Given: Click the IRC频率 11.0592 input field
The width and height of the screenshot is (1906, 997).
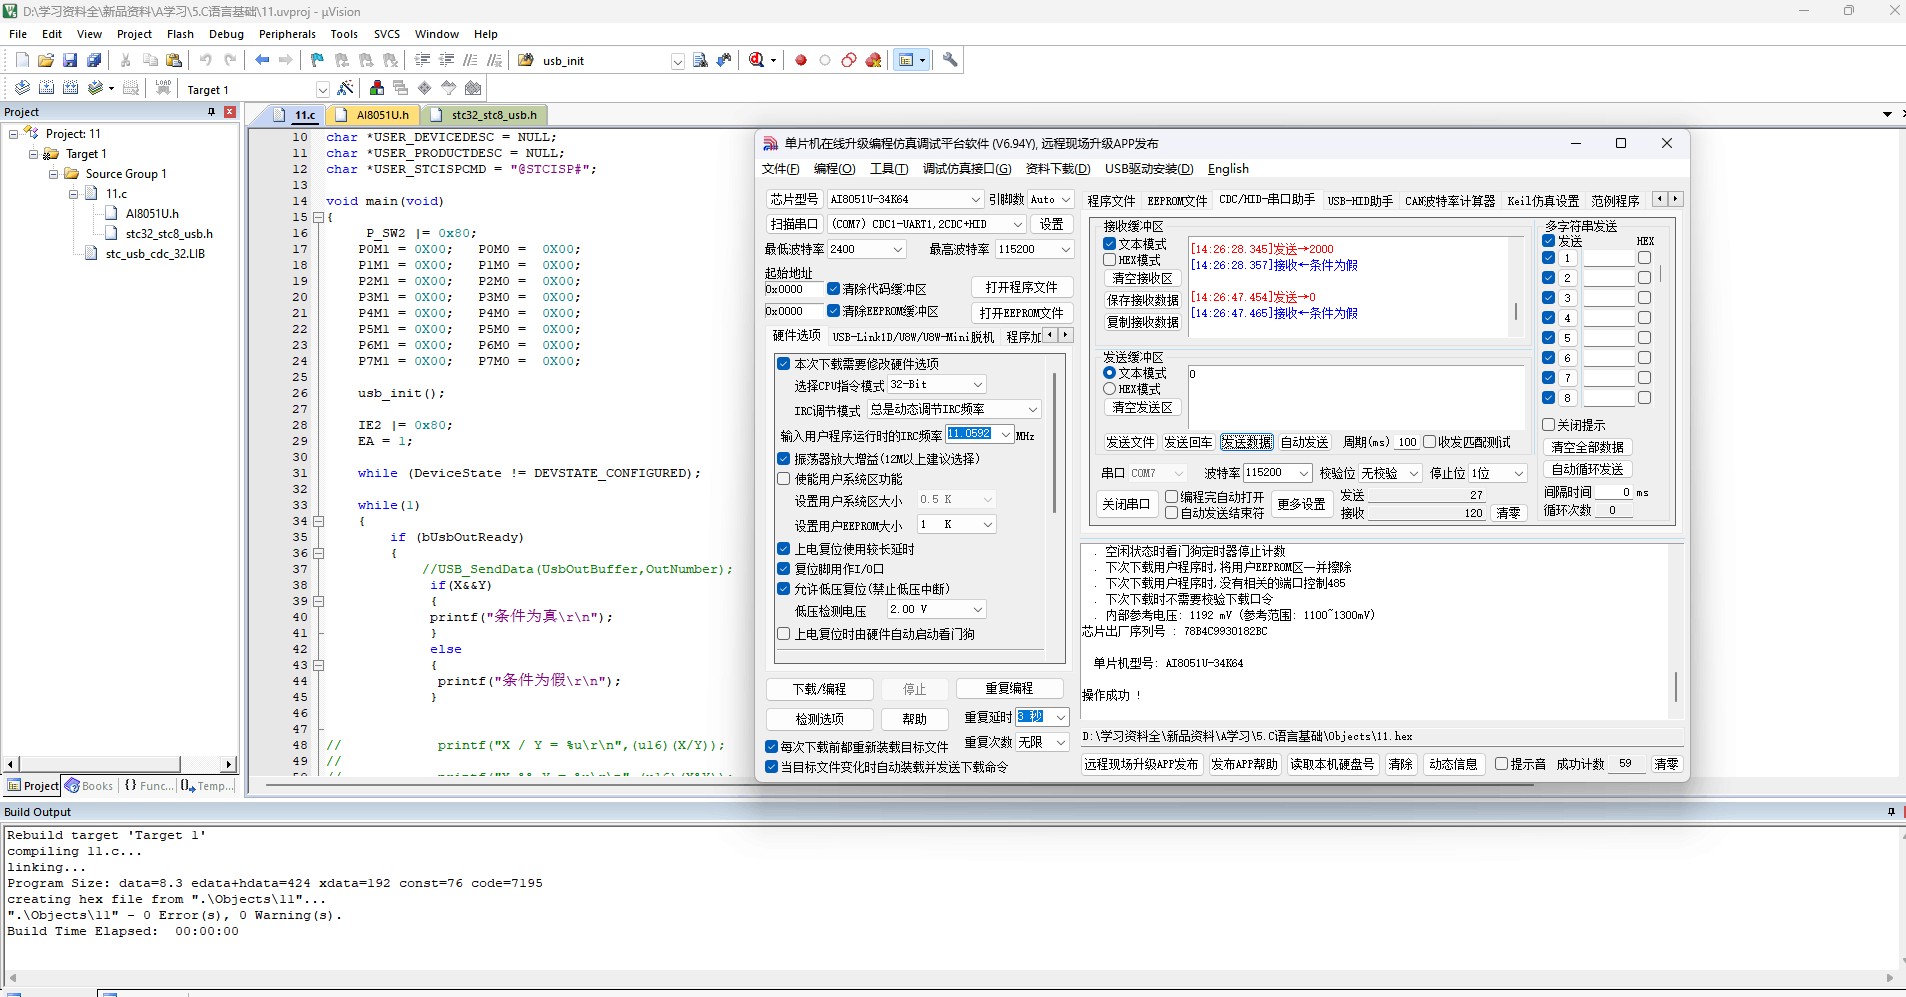Looking at the screenshot, I should 971,434.
